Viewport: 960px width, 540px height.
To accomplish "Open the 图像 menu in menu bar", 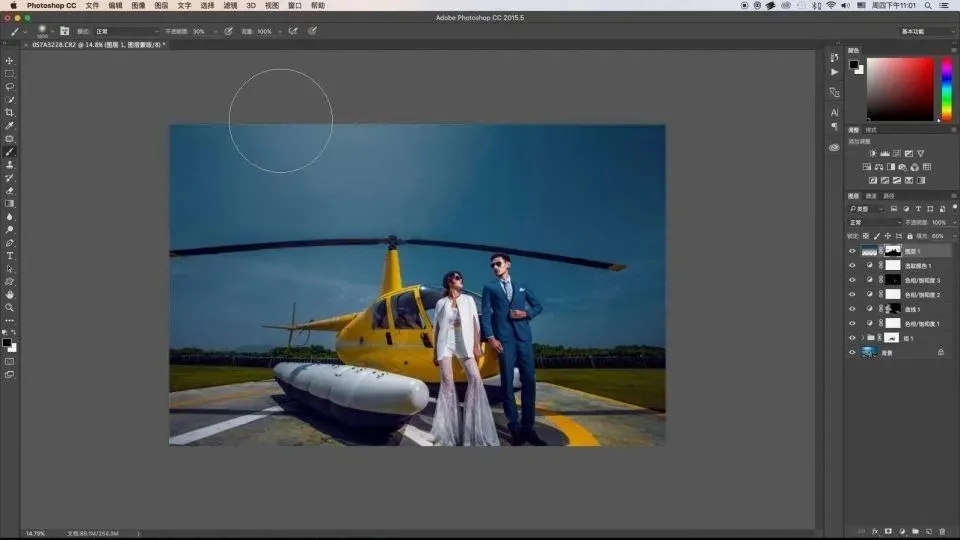I will pyautogui.click(x=139, y=5).
